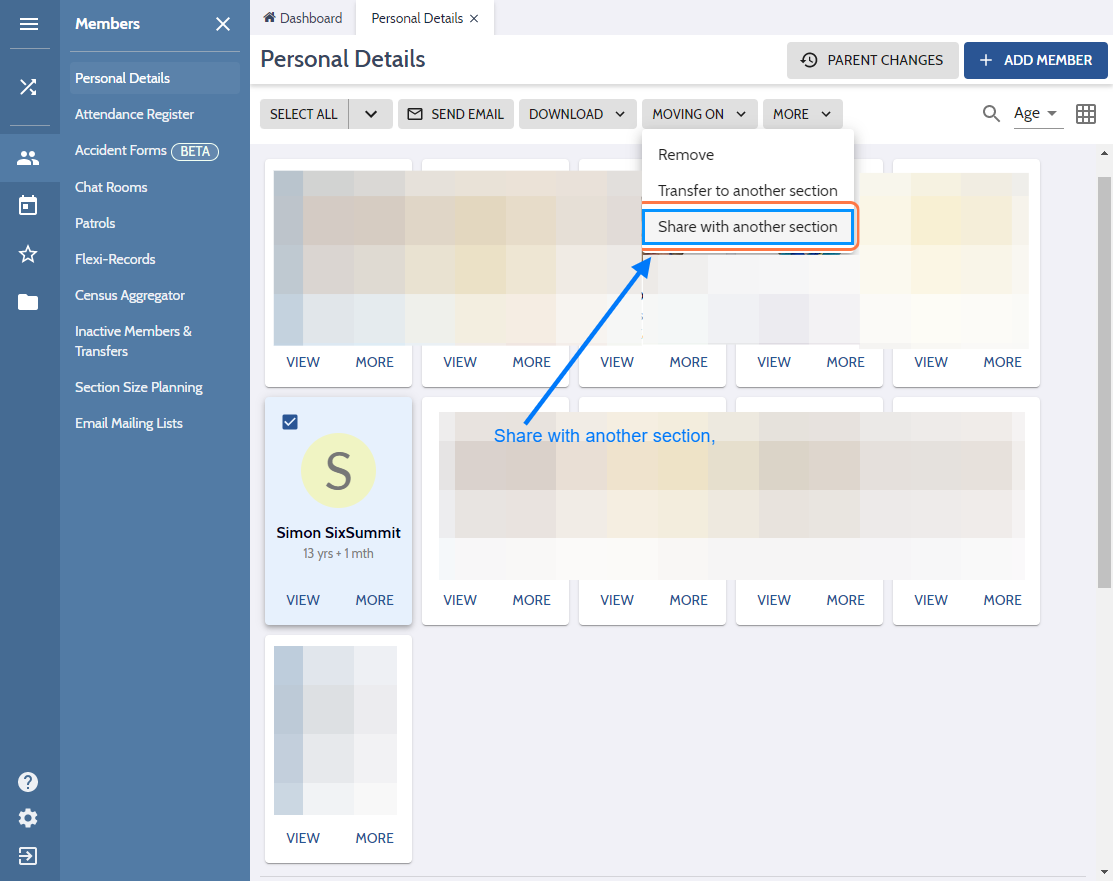The height and width of the screenshot is (881, 1113).
Task: Open the folder files icon
Action: 28,302
